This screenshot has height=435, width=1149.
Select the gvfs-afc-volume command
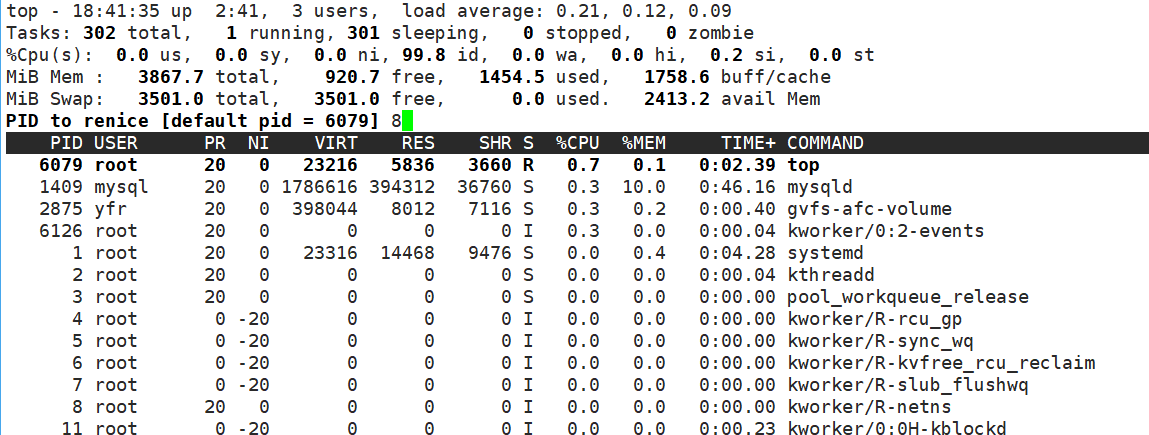point(869,209)
